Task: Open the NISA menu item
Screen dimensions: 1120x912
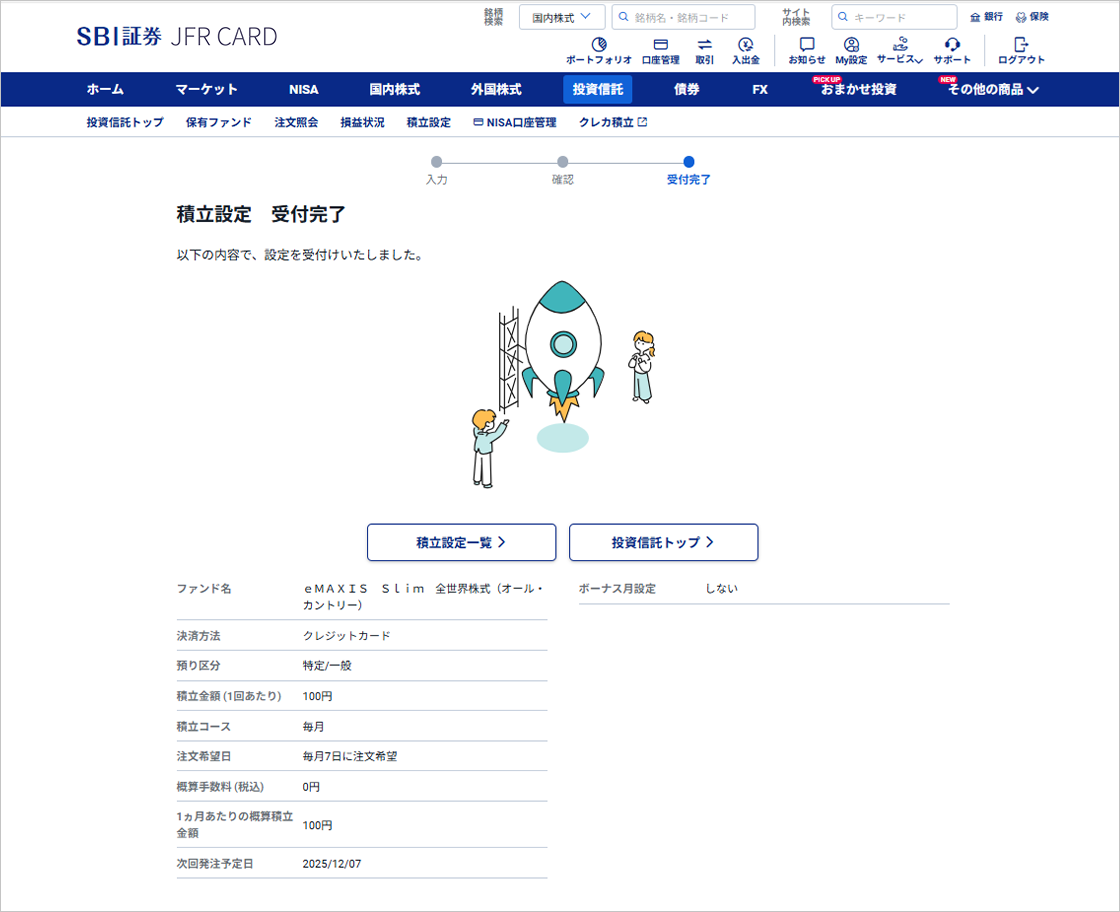Action: [303, 89]
